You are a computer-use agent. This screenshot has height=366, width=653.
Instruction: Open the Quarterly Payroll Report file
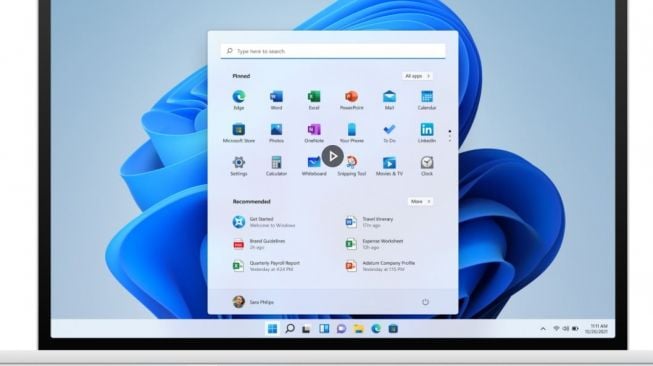266,266
